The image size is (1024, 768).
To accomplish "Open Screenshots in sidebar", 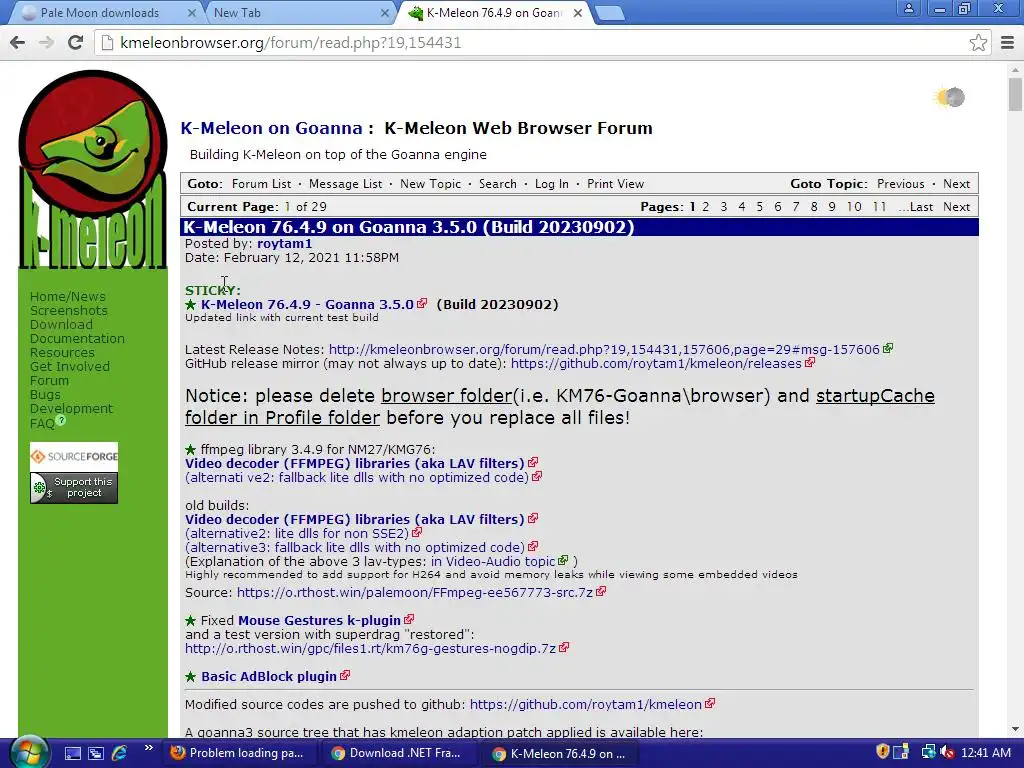I will [69, 311].
